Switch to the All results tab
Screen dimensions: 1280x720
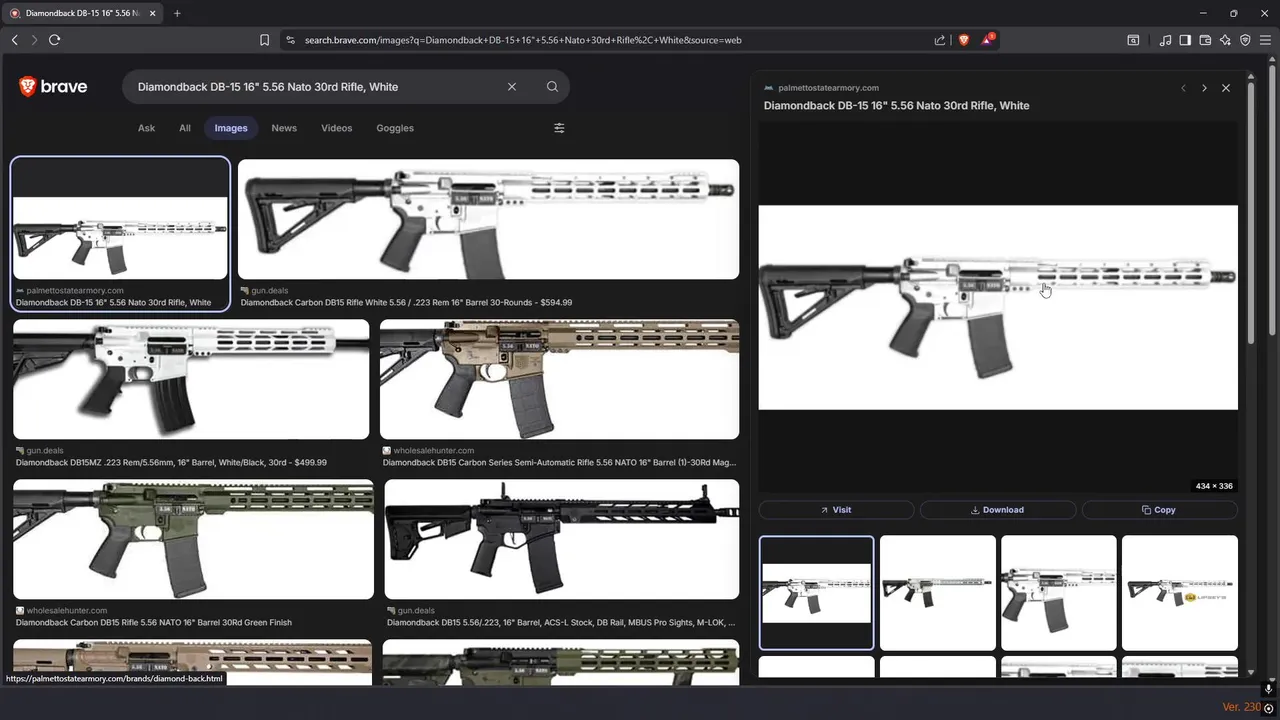point(185,128)
